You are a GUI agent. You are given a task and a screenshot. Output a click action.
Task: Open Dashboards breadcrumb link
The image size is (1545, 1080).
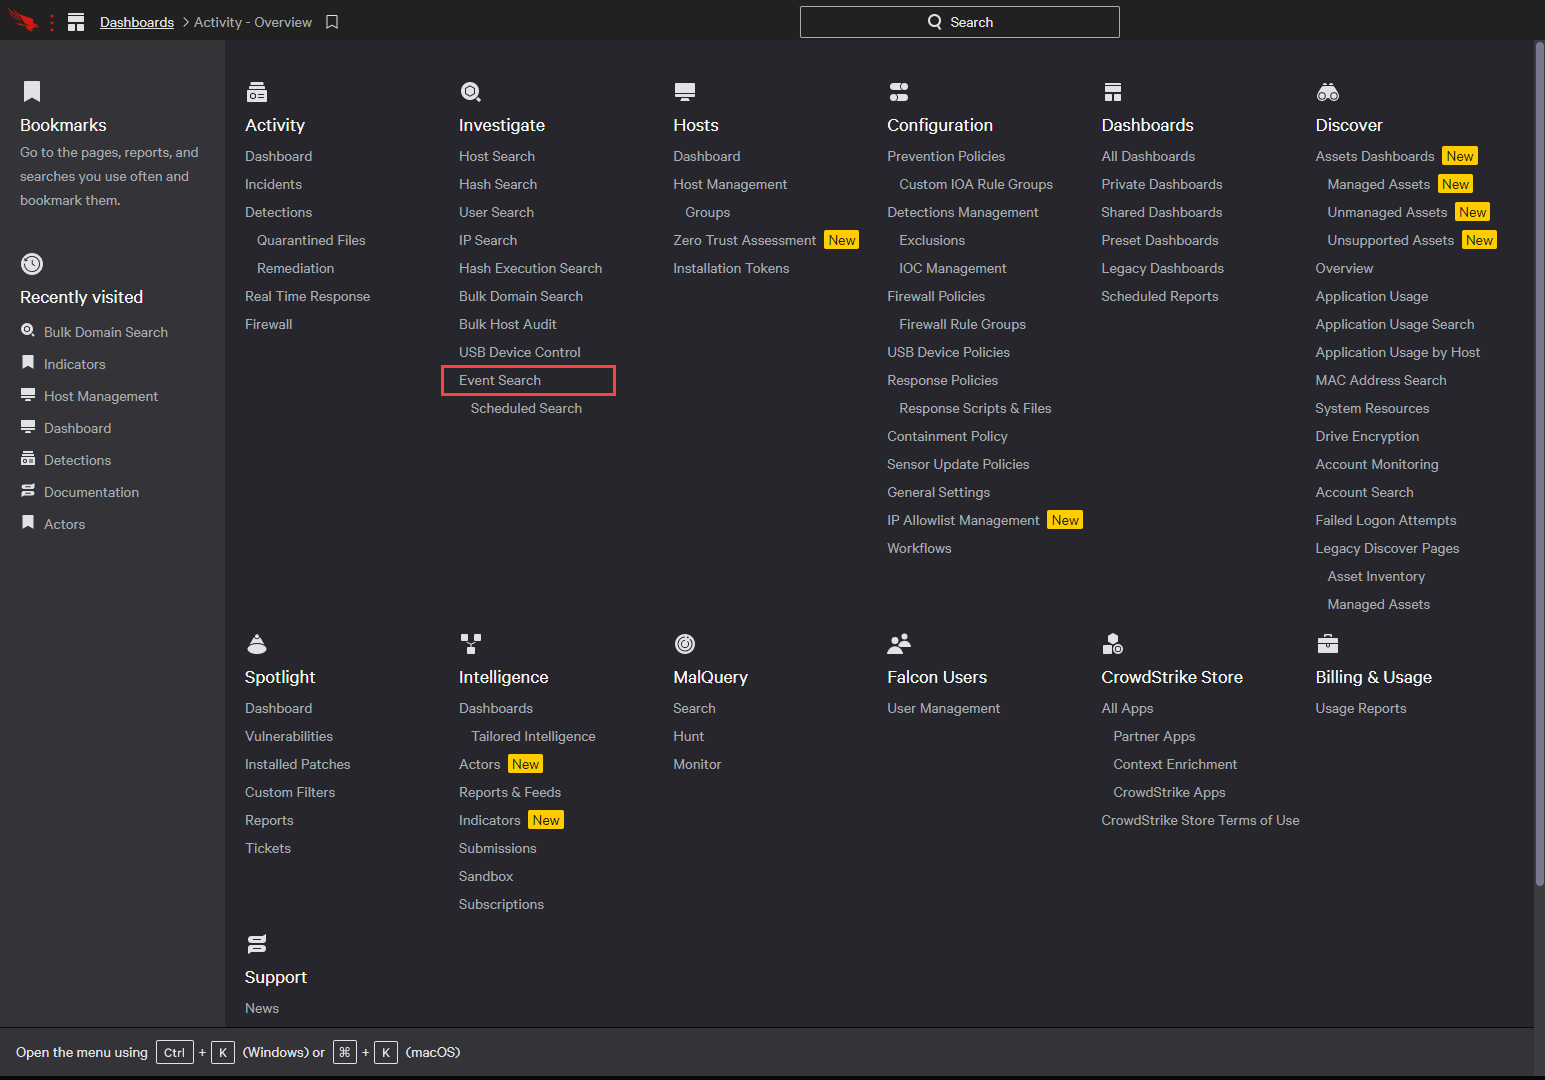[x=137, y=22]
